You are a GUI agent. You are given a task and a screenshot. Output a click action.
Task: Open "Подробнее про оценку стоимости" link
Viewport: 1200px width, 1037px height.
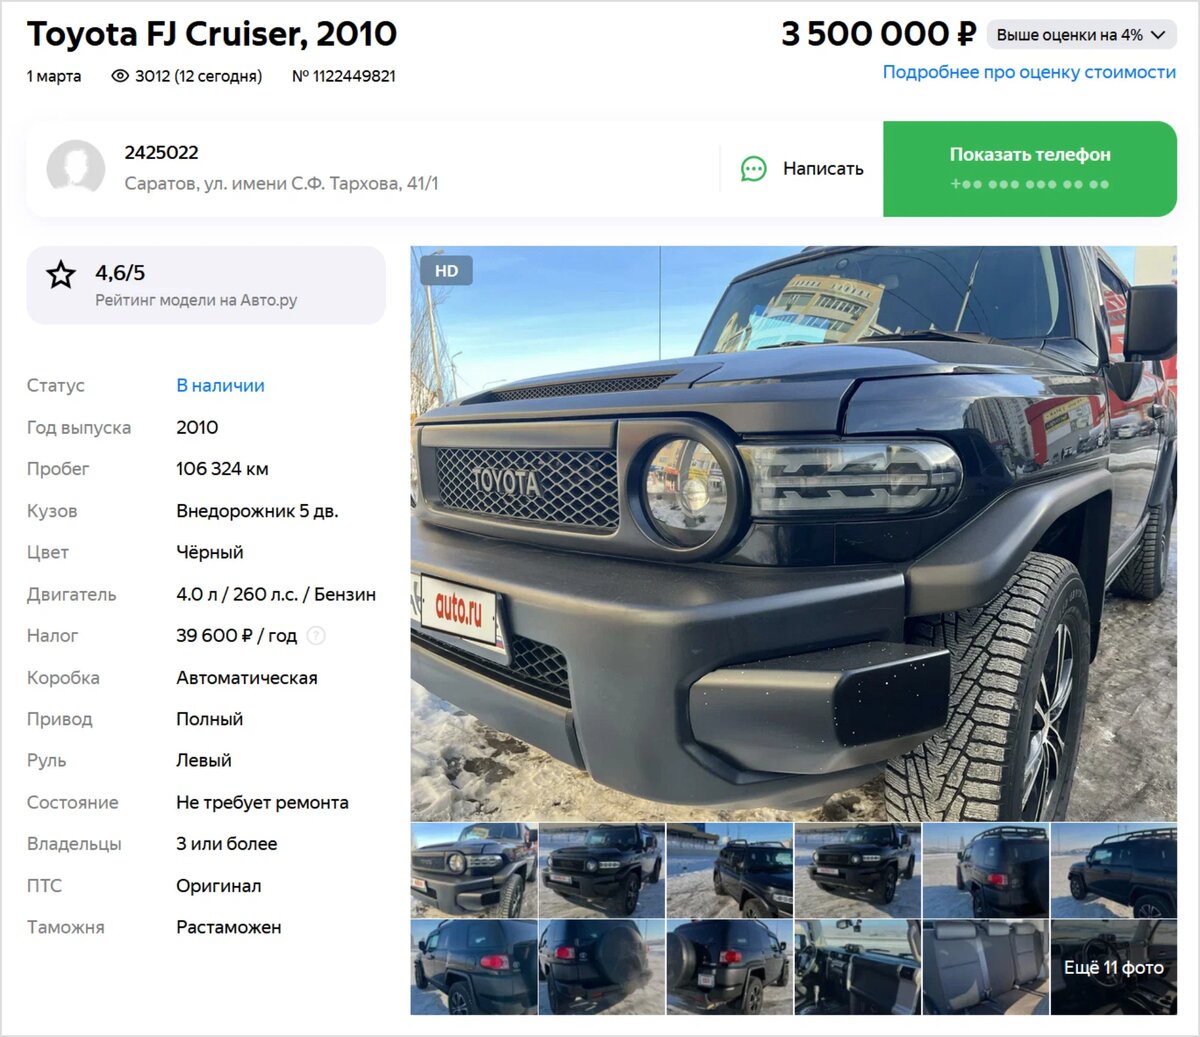pyautogui.click(x=1029, y=72)
